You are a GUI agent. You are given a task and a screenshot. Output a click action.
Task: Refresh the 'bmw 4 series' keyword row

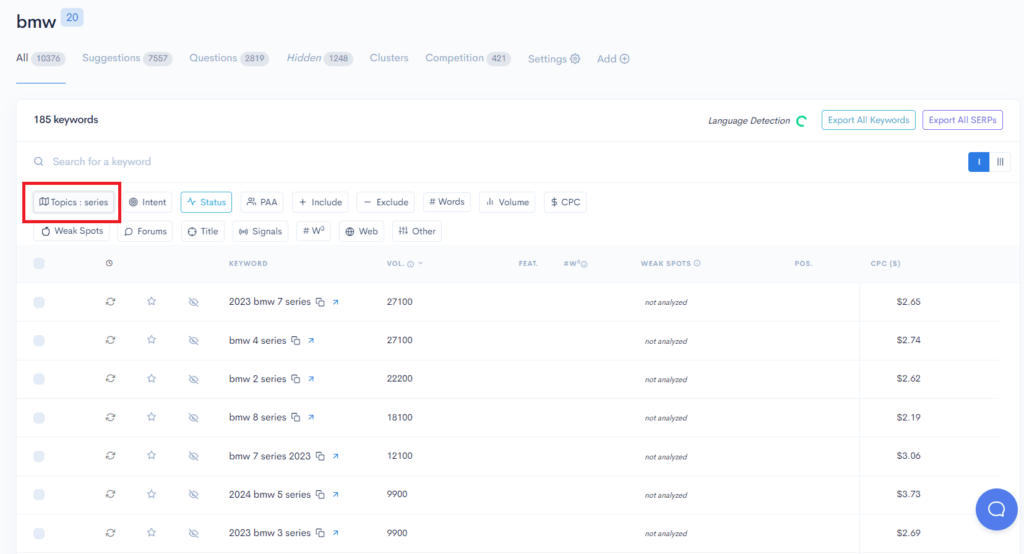110,340
